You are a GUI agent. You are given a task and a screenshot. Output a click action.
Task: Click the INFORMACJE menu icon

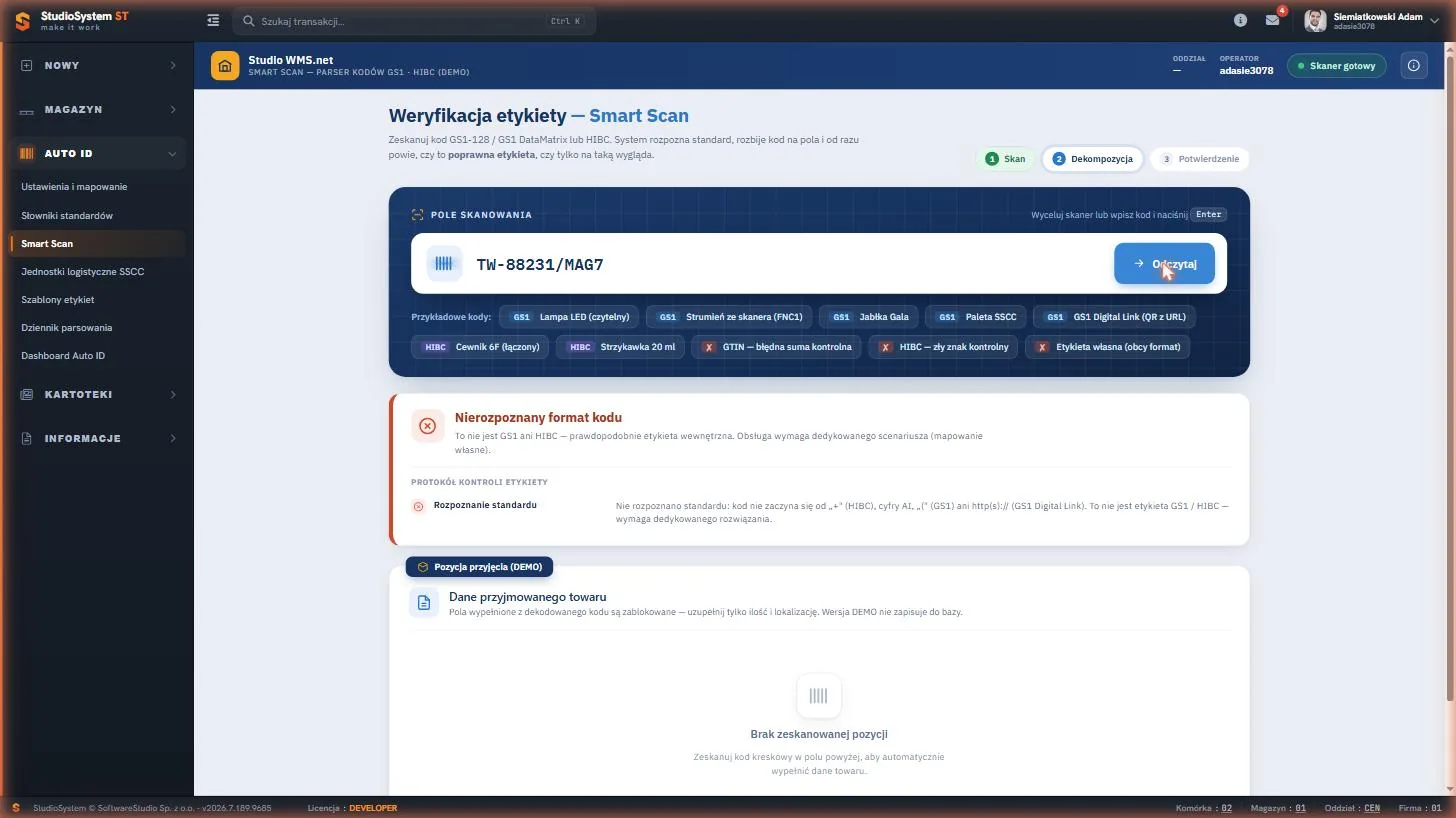click(x=27, y=438)
